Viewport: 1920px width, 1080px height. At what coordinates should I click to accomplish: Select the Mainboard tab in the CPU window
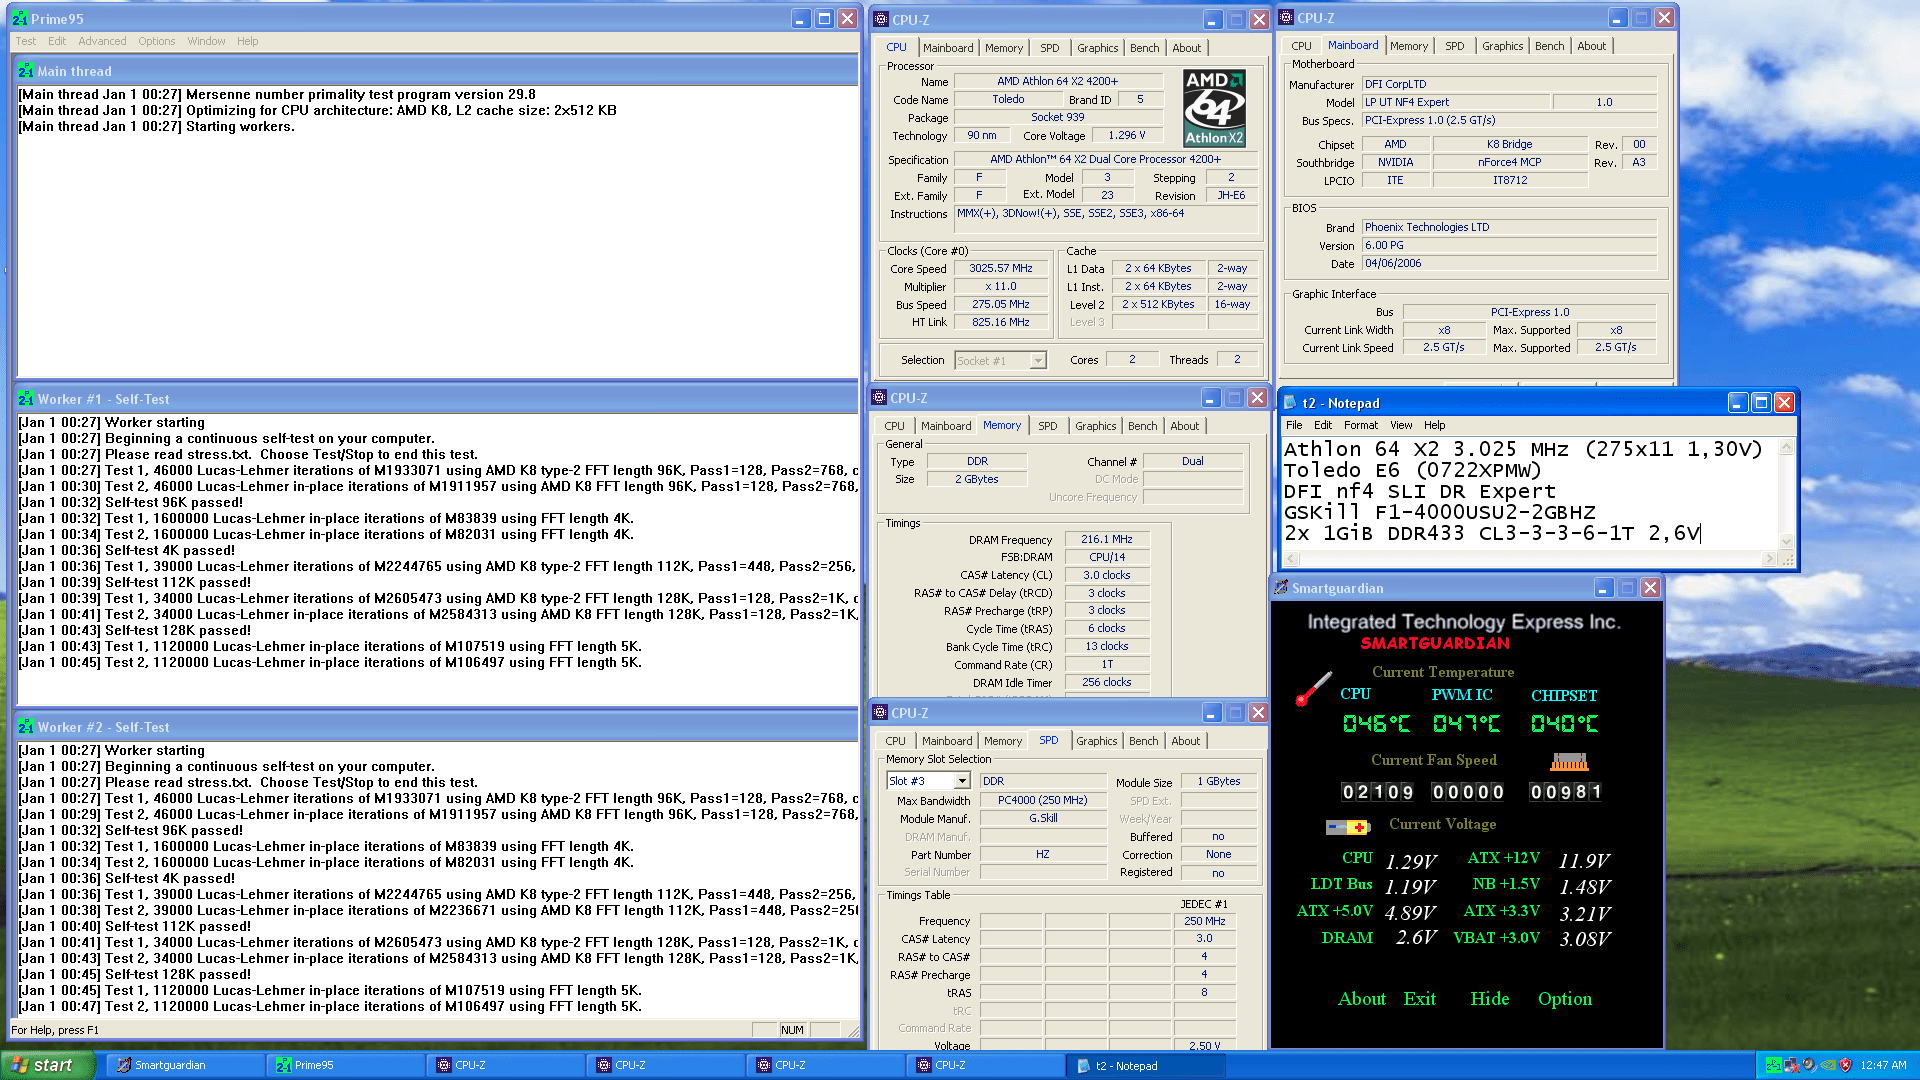(947, 48)
